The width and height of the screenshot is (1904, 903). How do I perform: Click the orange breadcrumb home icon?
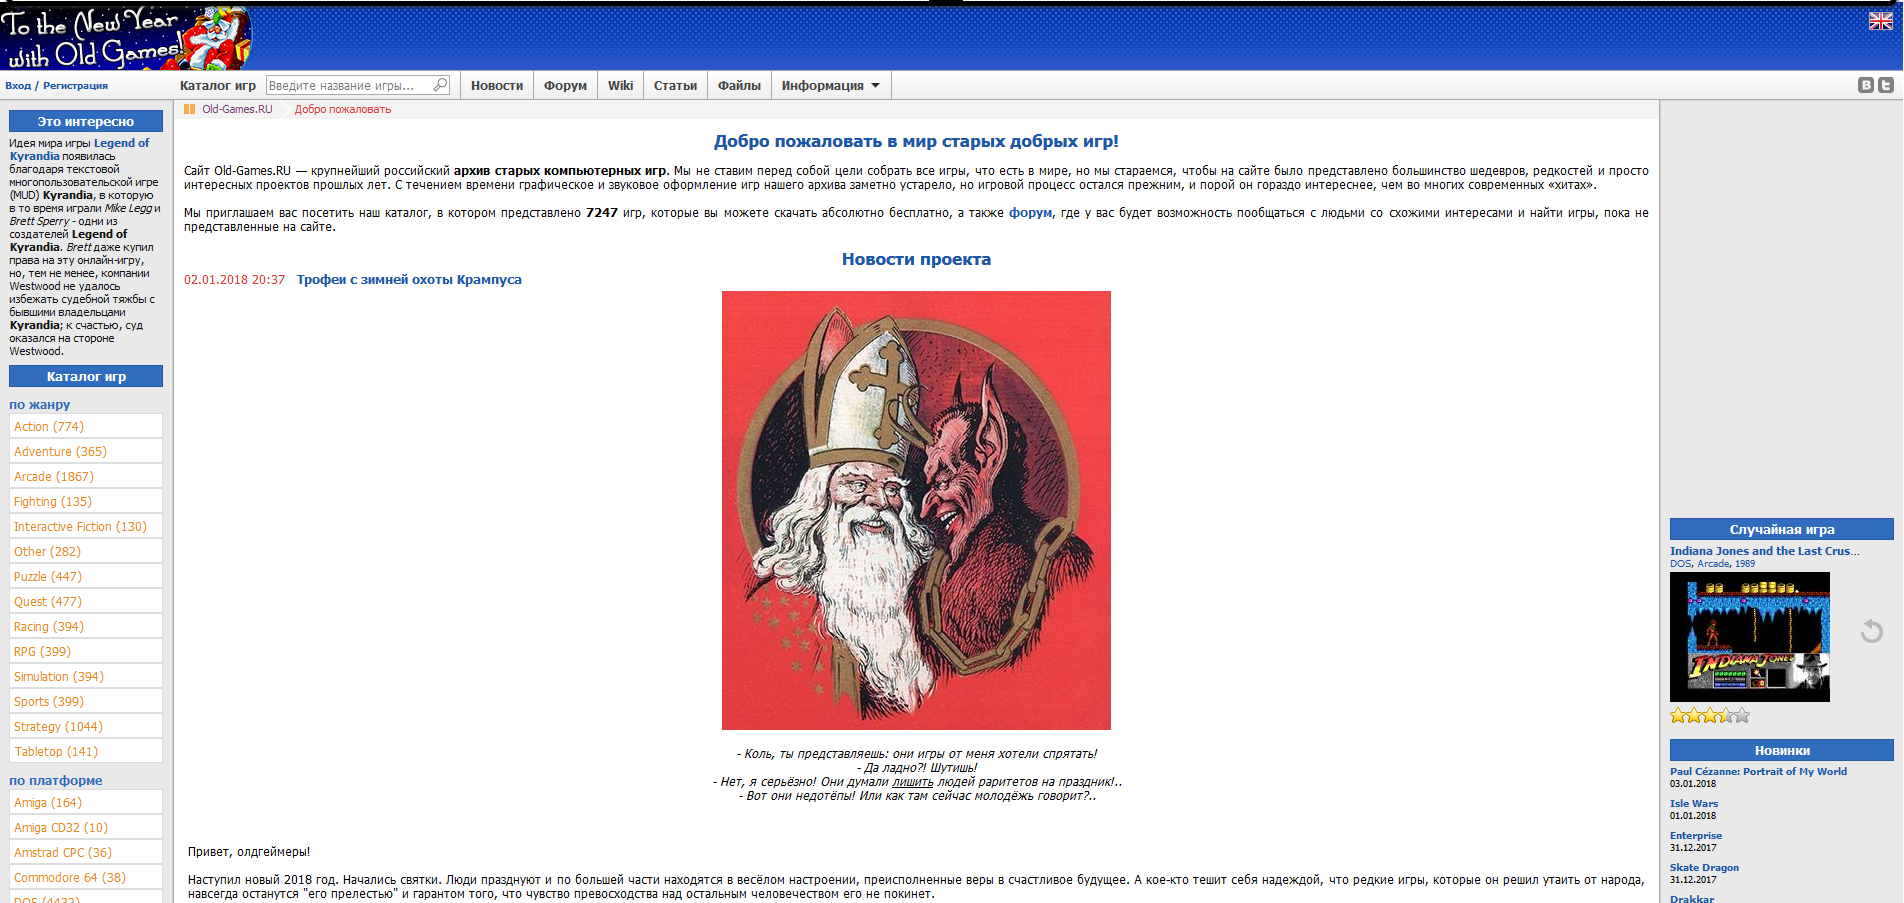point(189,109)
